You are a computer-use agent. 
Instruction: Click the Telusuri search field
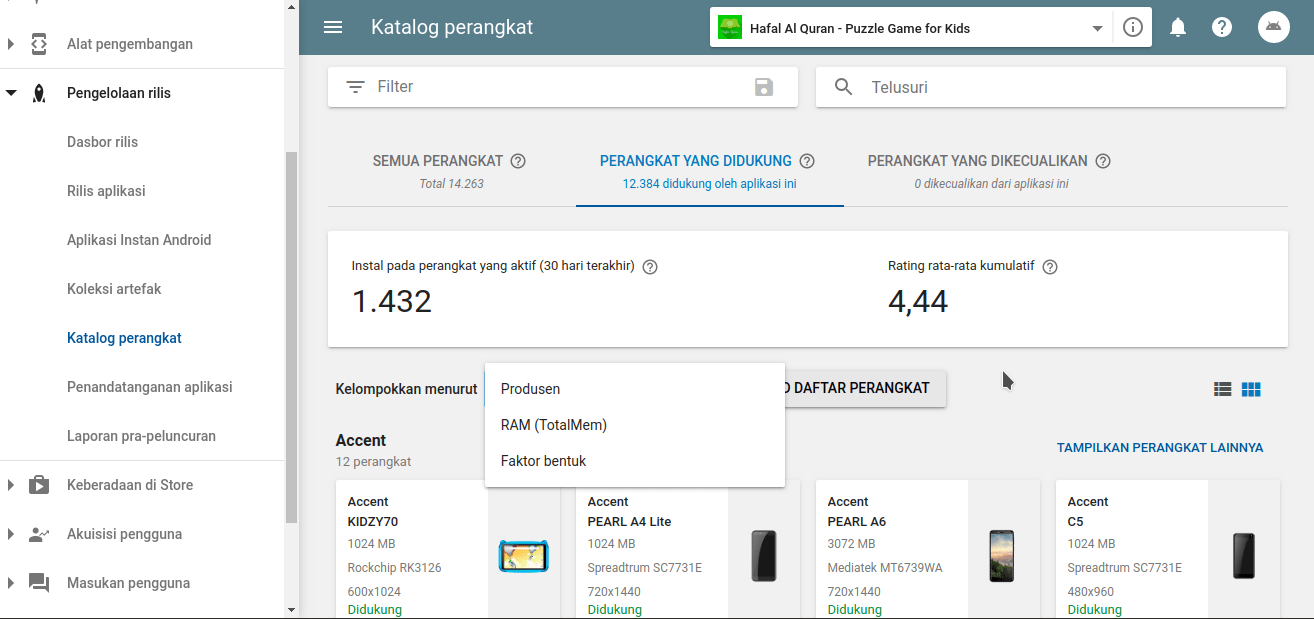click(1050, 87)
